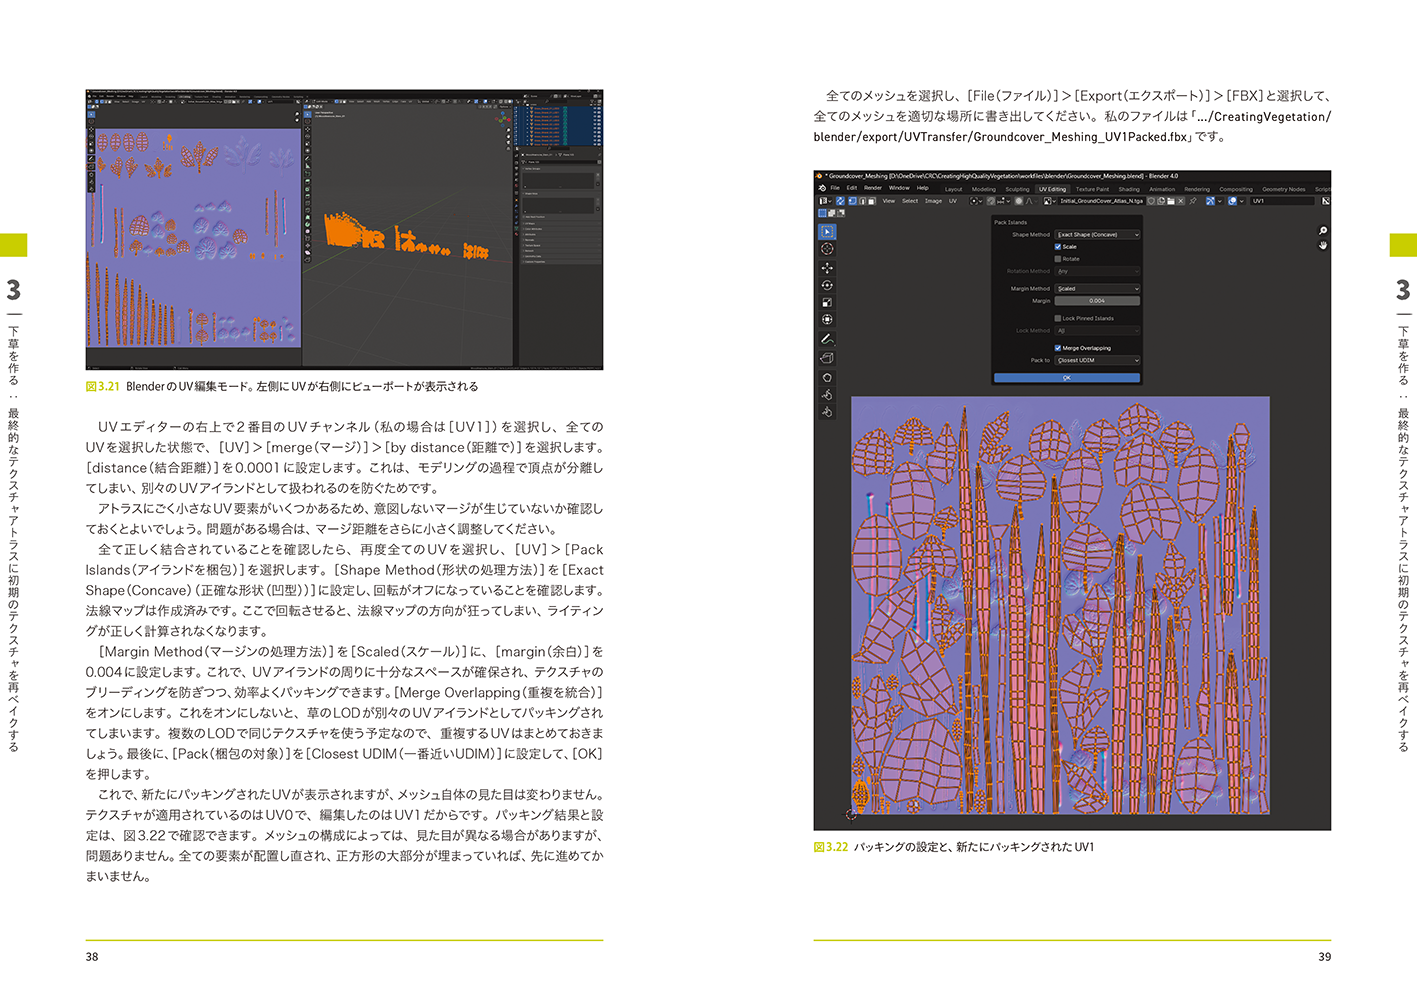This screenshot has height=1000, width=1417.
Task: Open the File menu
Action: point(835,188)
